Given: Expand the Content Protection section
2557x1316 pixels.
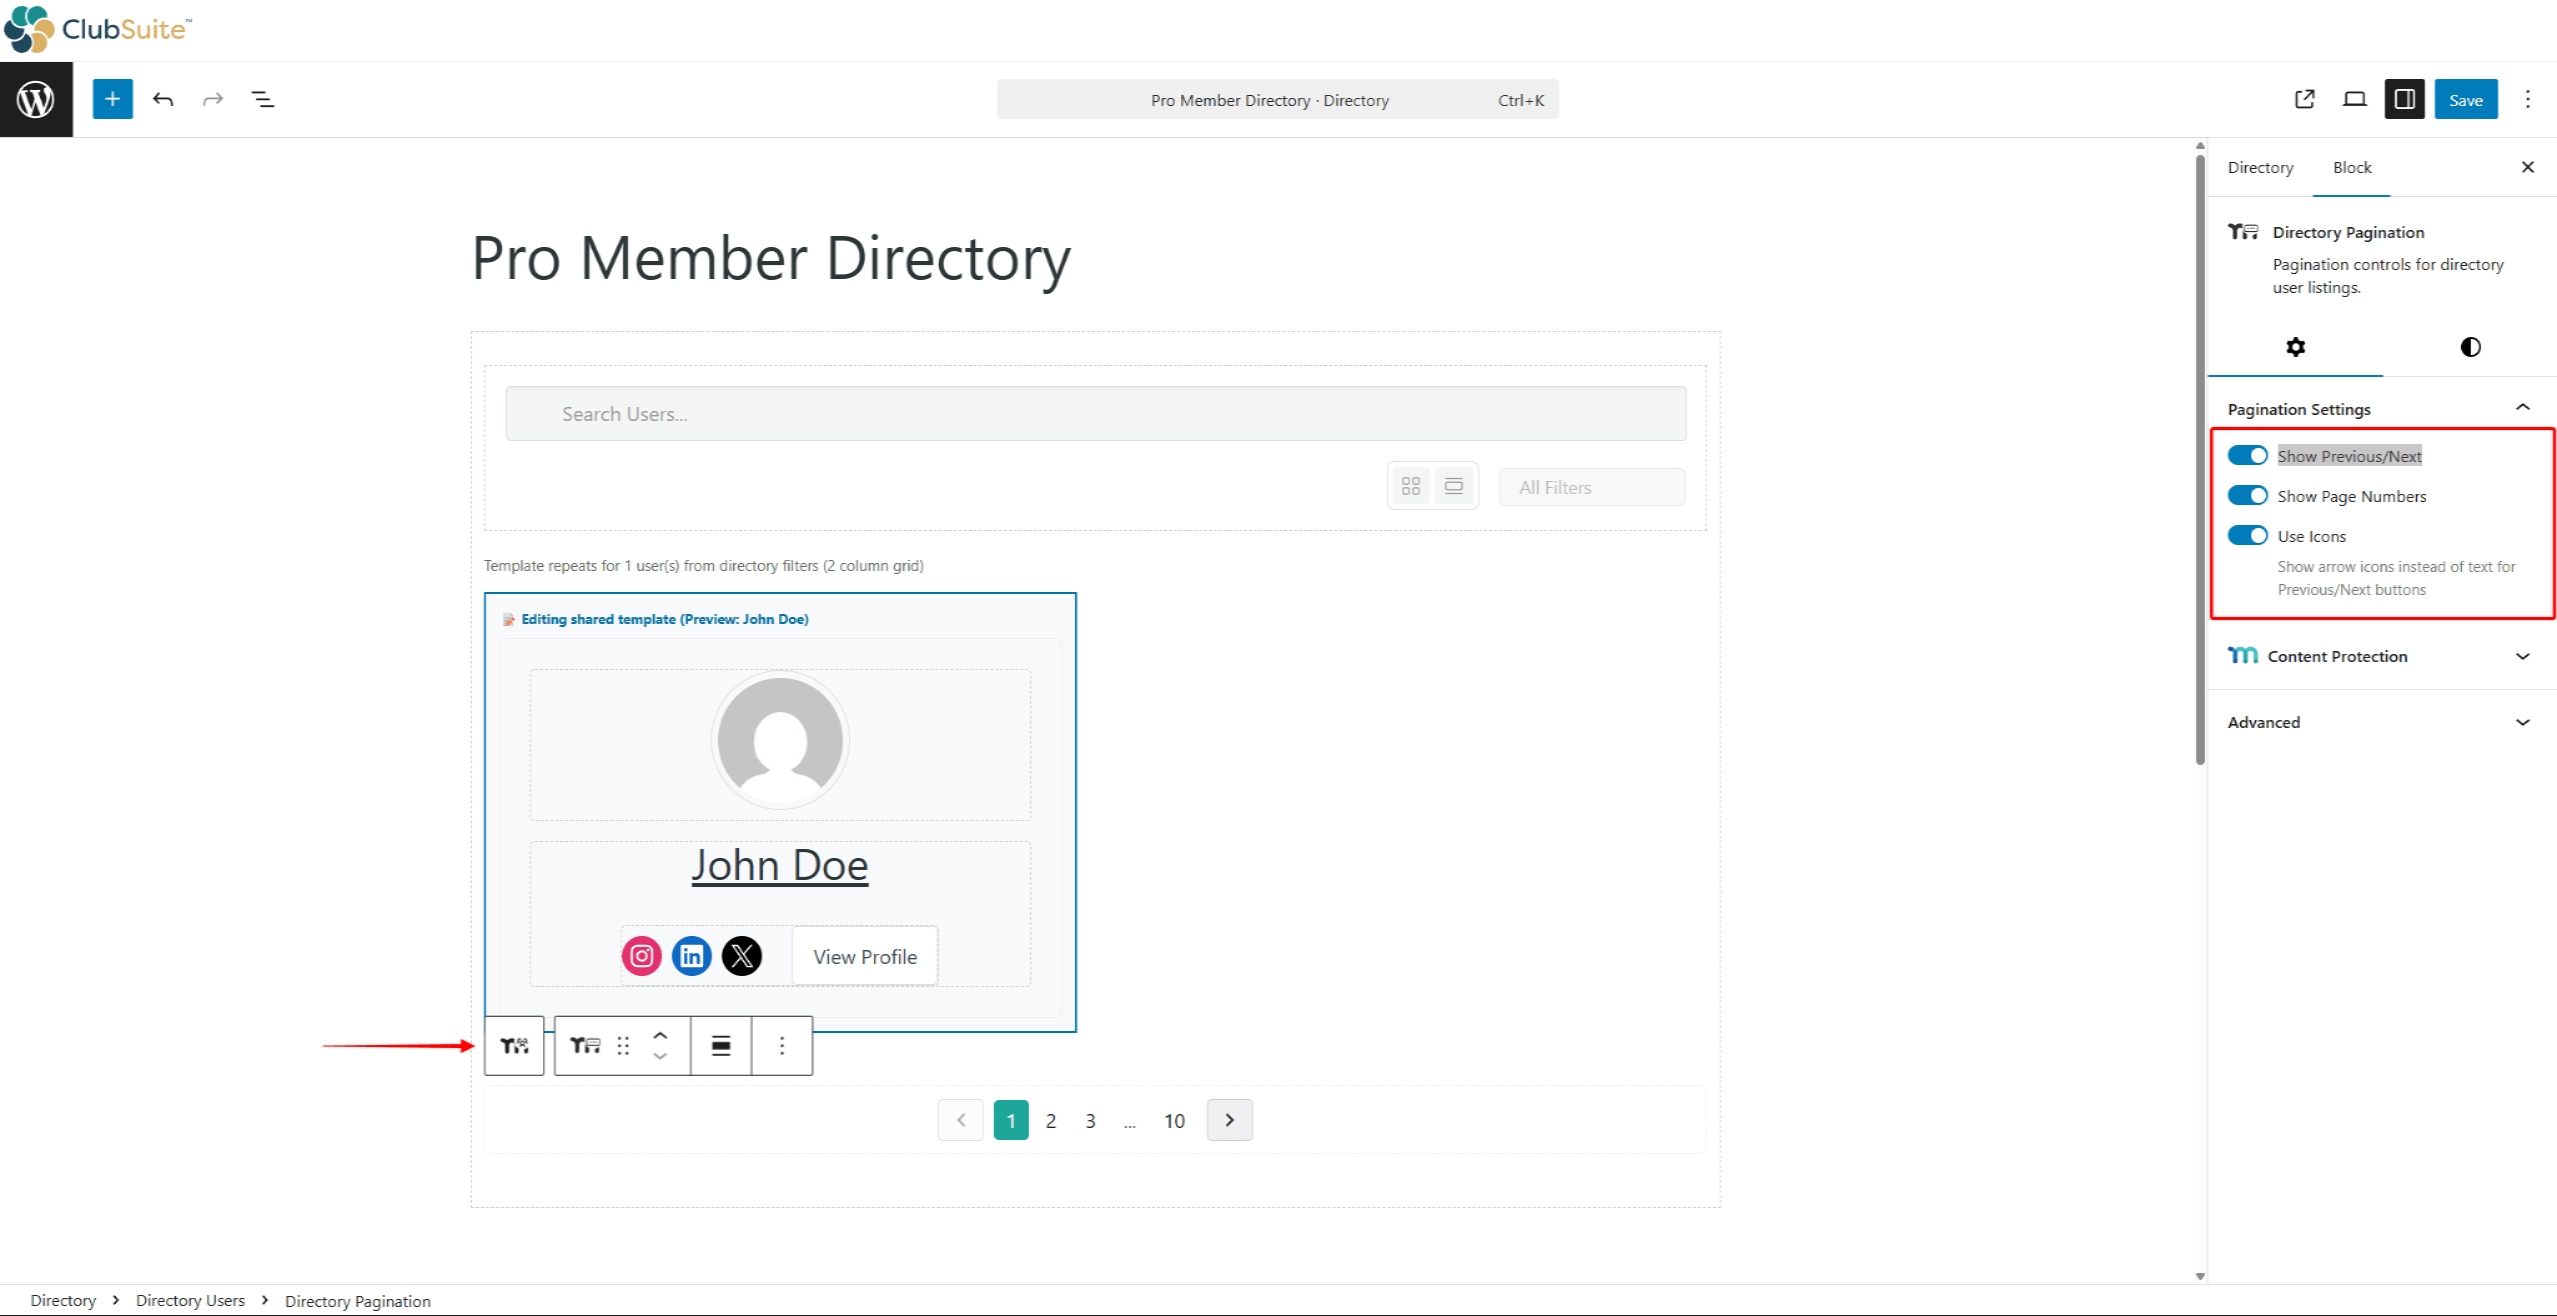Looking at the screenshot, I should pyautogui.click(x=2524, y=656).
